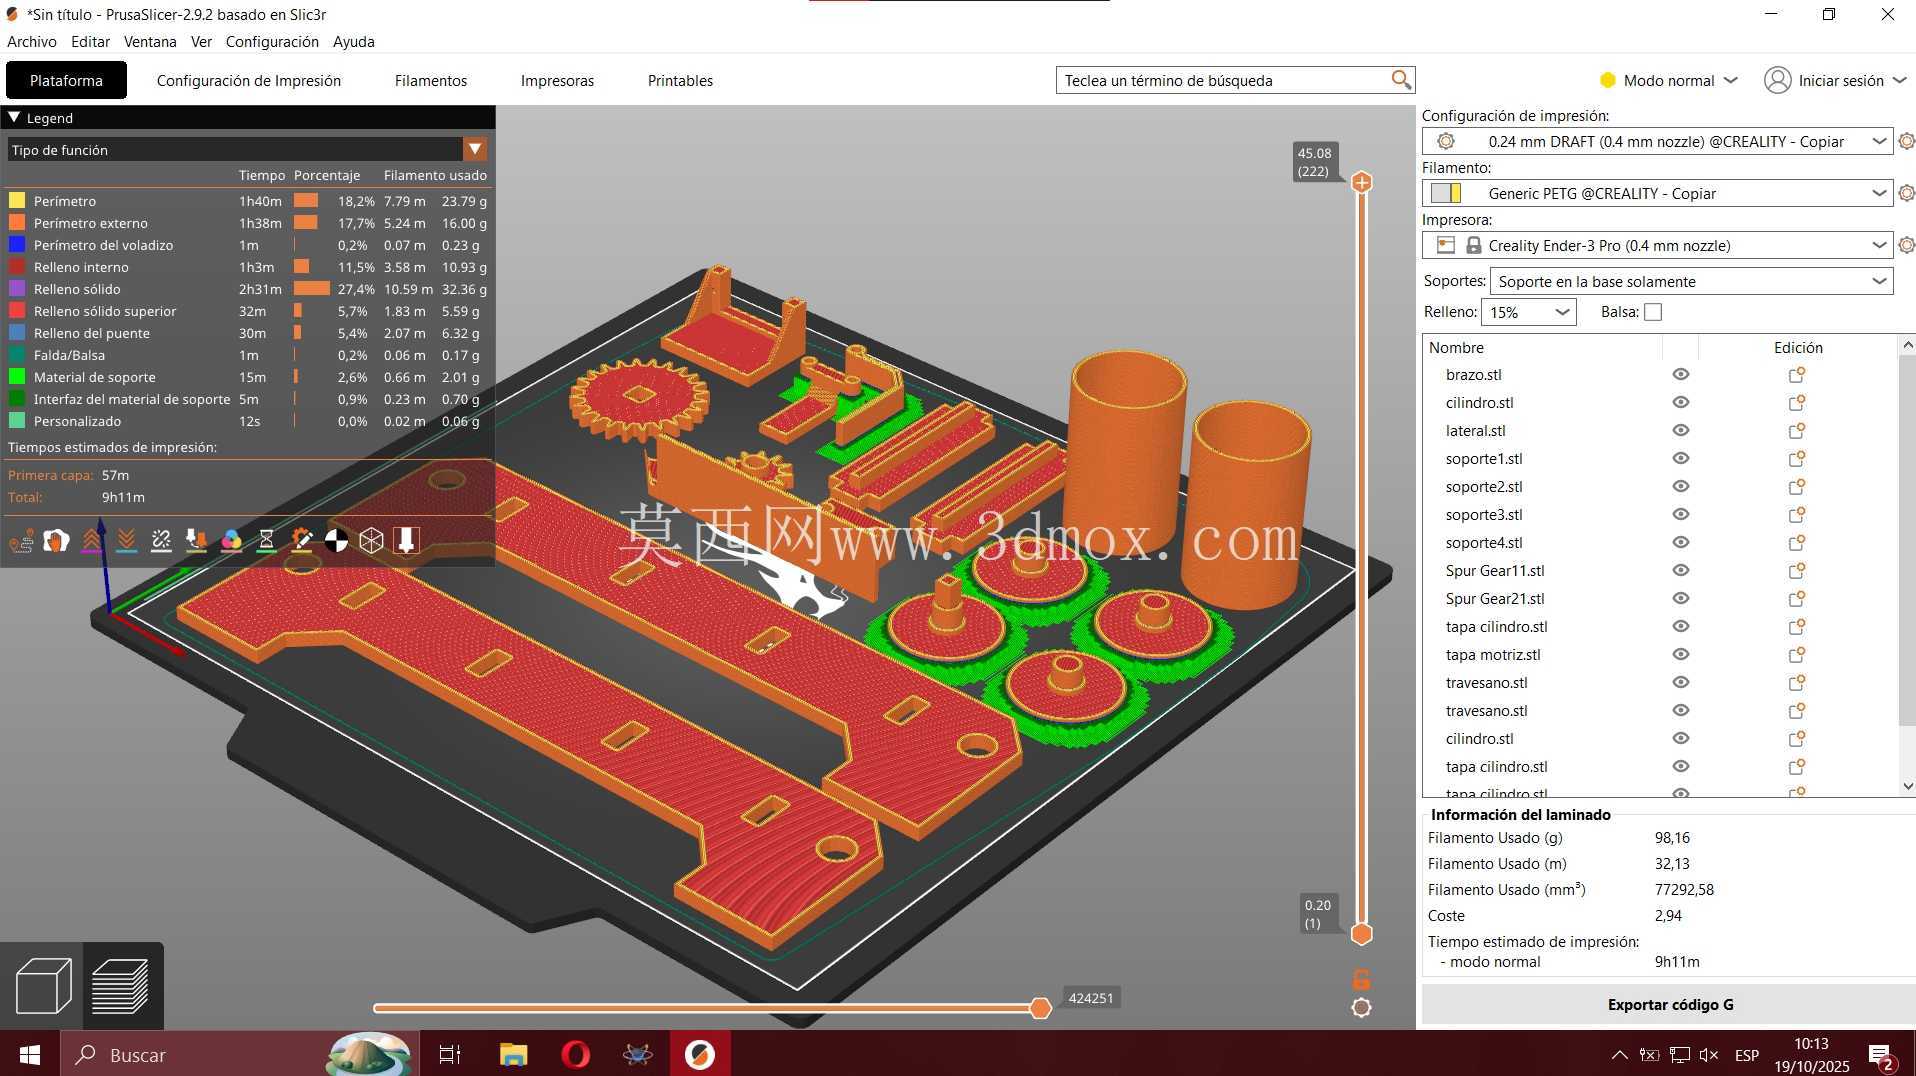Toggle visibility of first tapa cilindro.stl
1916x1076 pixels.
point(1681,627)
